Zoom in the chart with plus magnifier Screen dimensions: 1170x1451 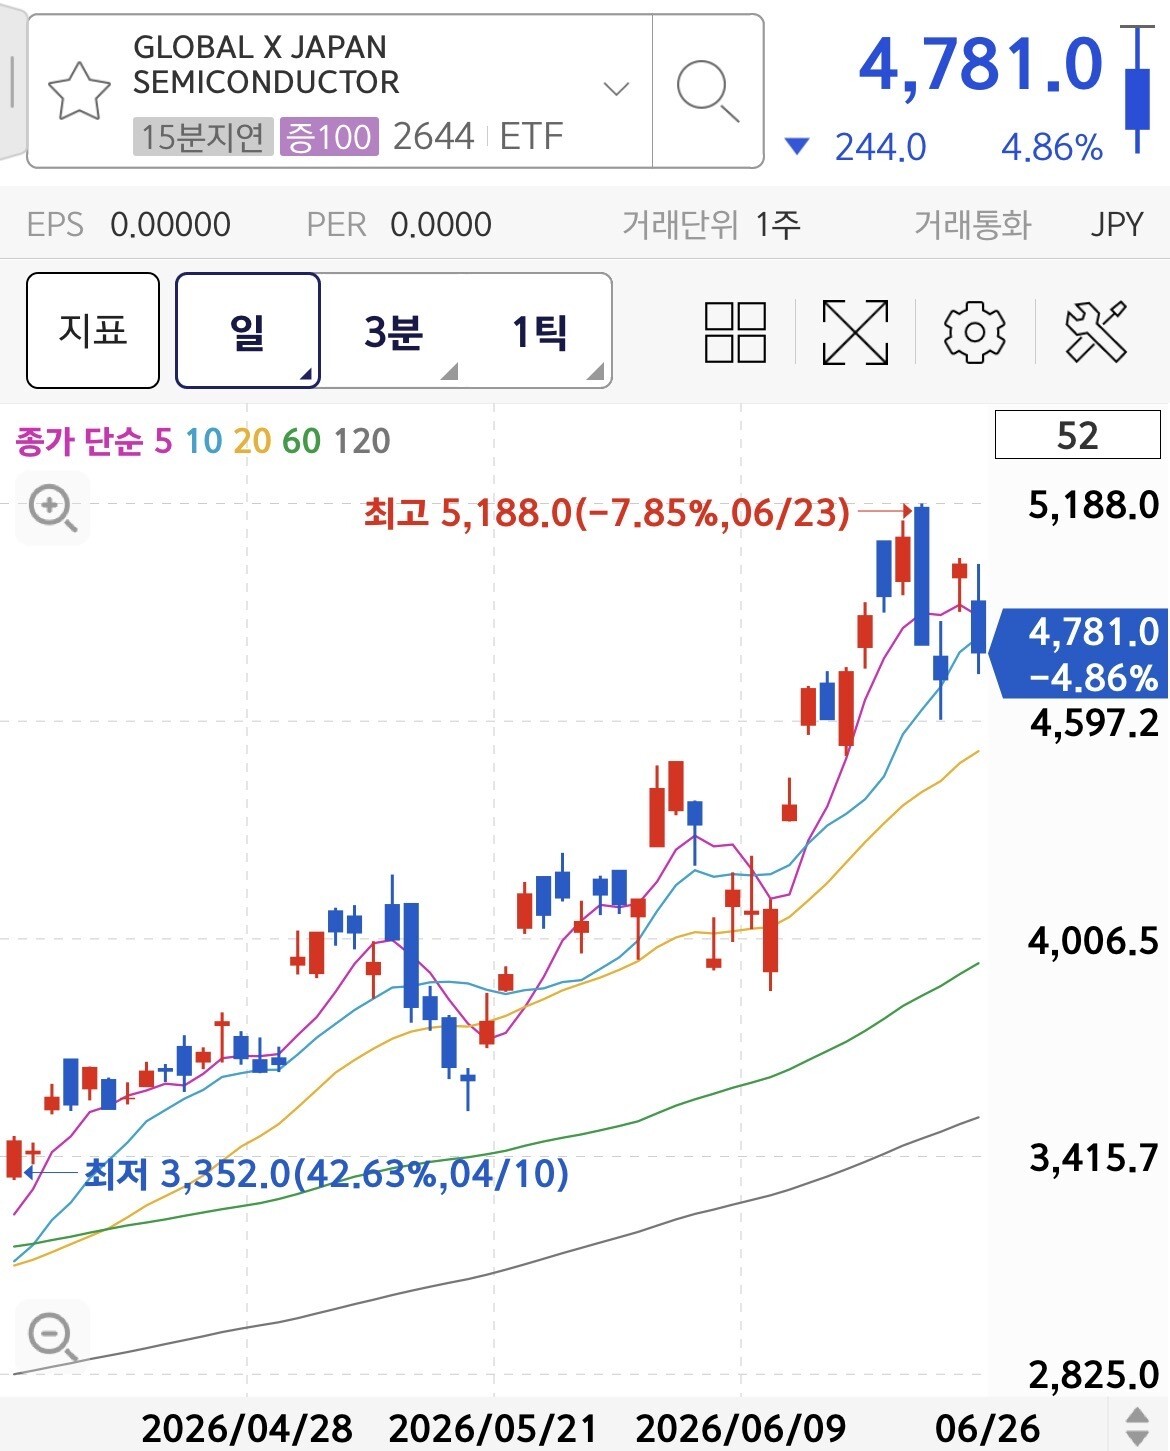pyautogui.click(x=53, y=508)
